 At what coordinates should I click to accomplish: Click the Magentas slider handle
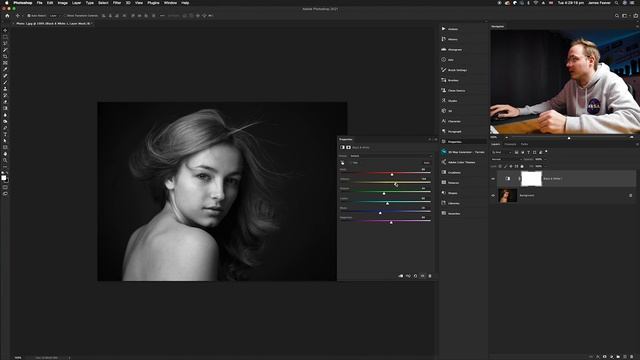(391, 223)
